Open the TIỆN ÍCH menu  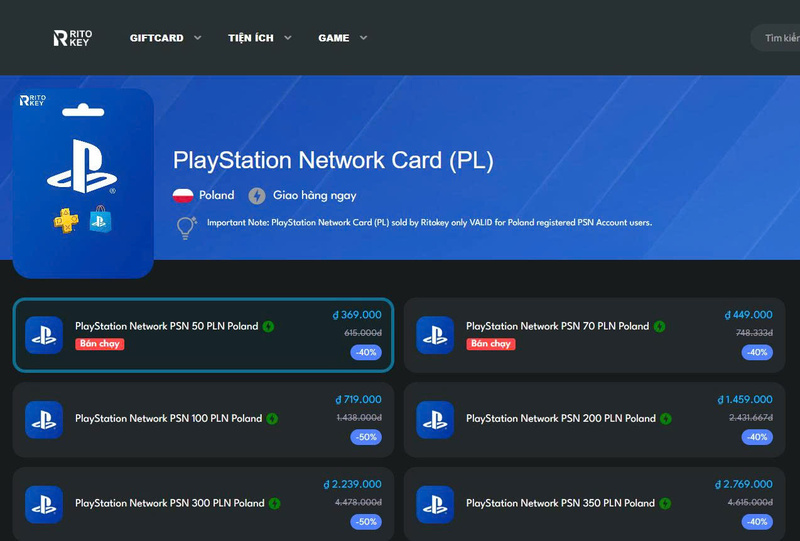click(x=251, y=38)
